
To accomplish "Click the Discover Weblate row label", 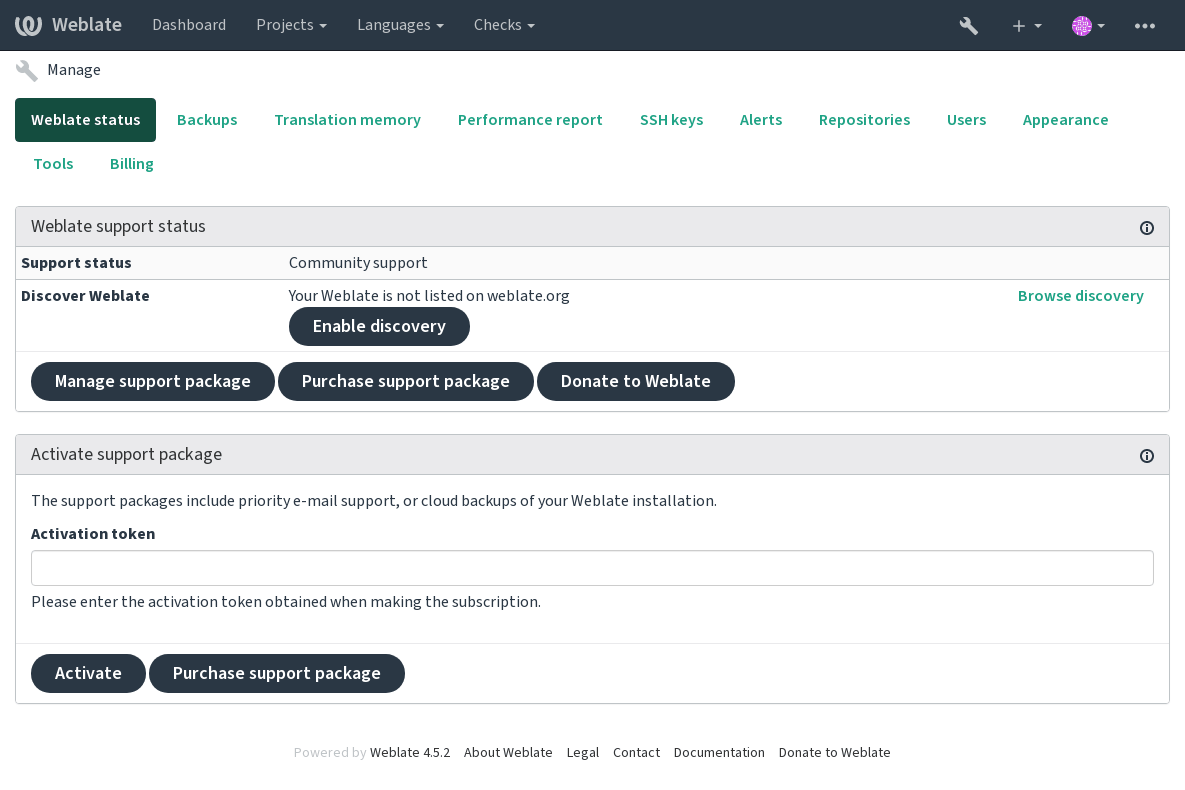I will [85, 296].
